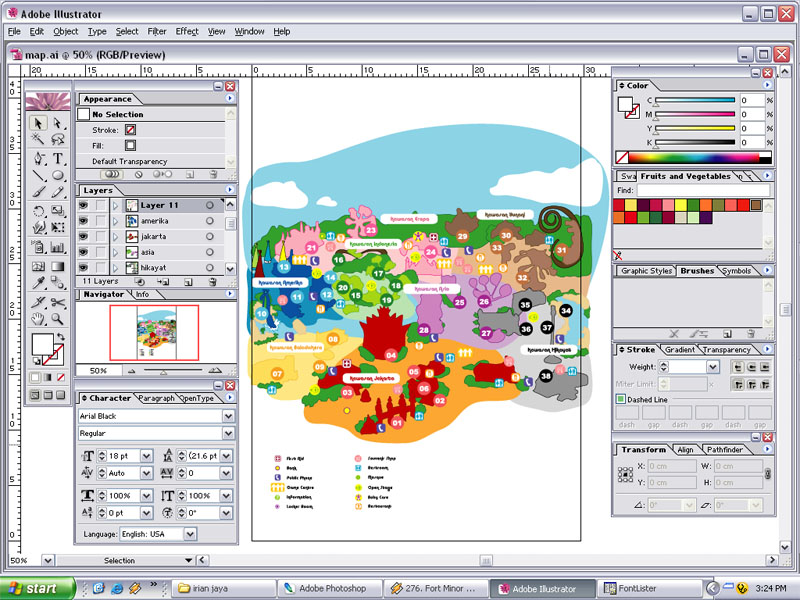The height and width of the screenshot is (600, 800).
Task: Expand the asia layer
Action: click(114, 251)
